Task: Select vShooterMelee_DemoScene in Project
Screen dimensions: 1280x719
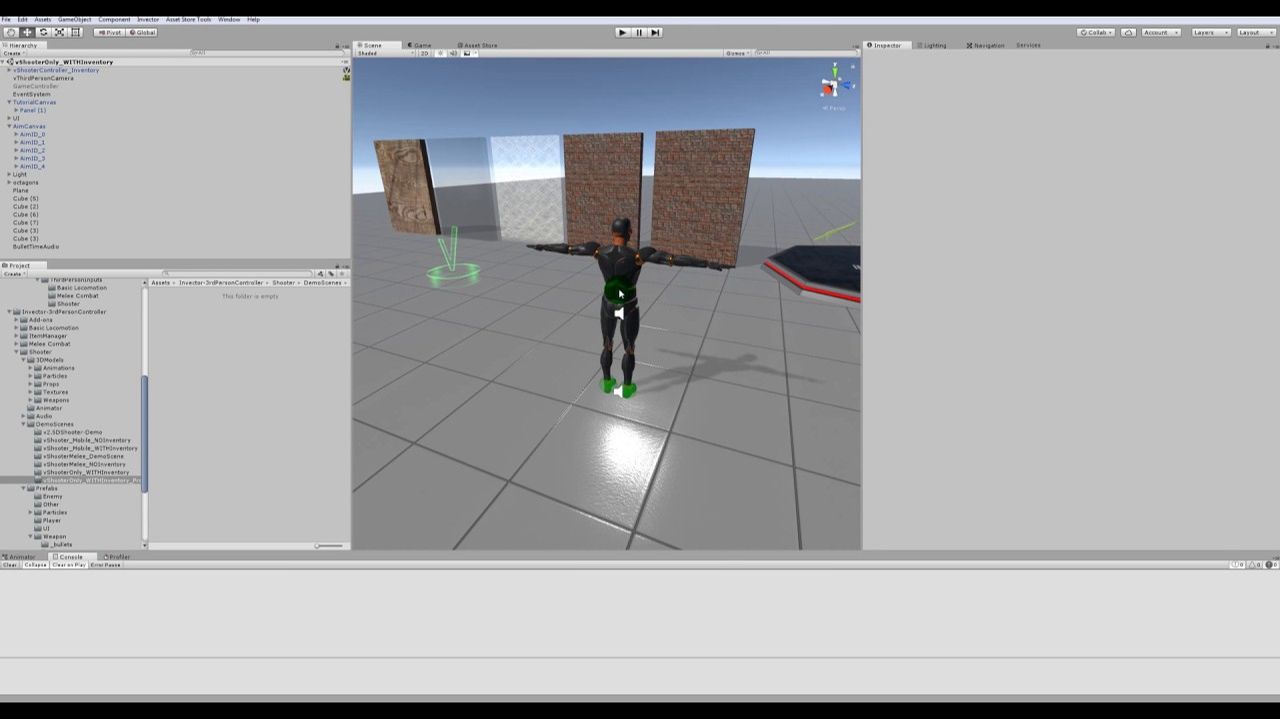Action: click(83, 456)
